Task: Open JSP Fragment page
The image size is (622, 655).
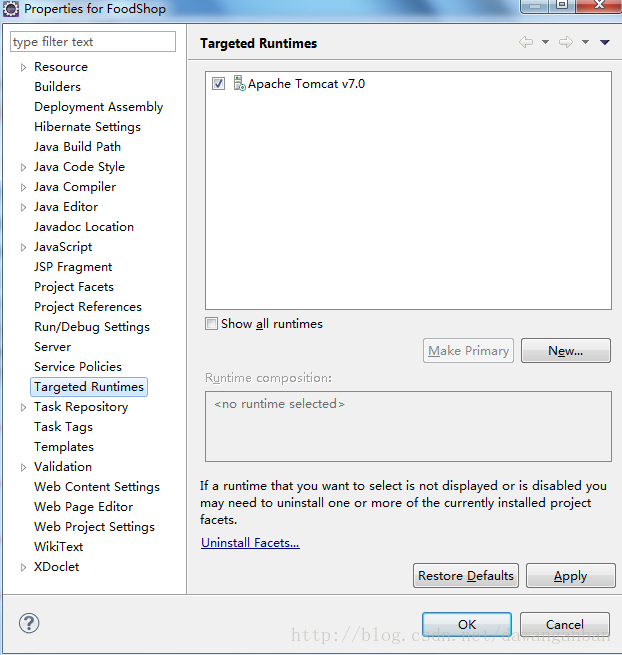Action: tap(73, 267)
